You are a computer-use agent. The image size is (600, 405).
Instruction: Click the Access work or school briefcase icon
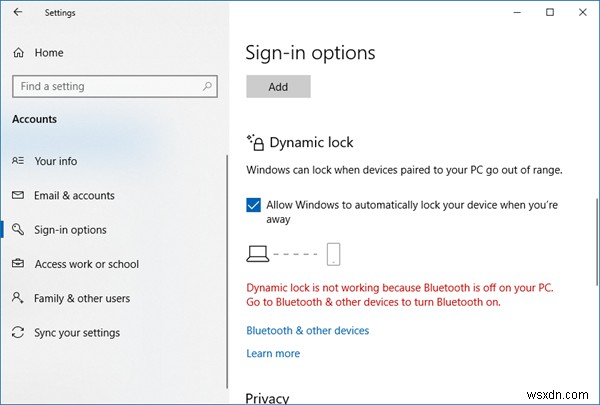pyautogui.click(x=18, y=263)
